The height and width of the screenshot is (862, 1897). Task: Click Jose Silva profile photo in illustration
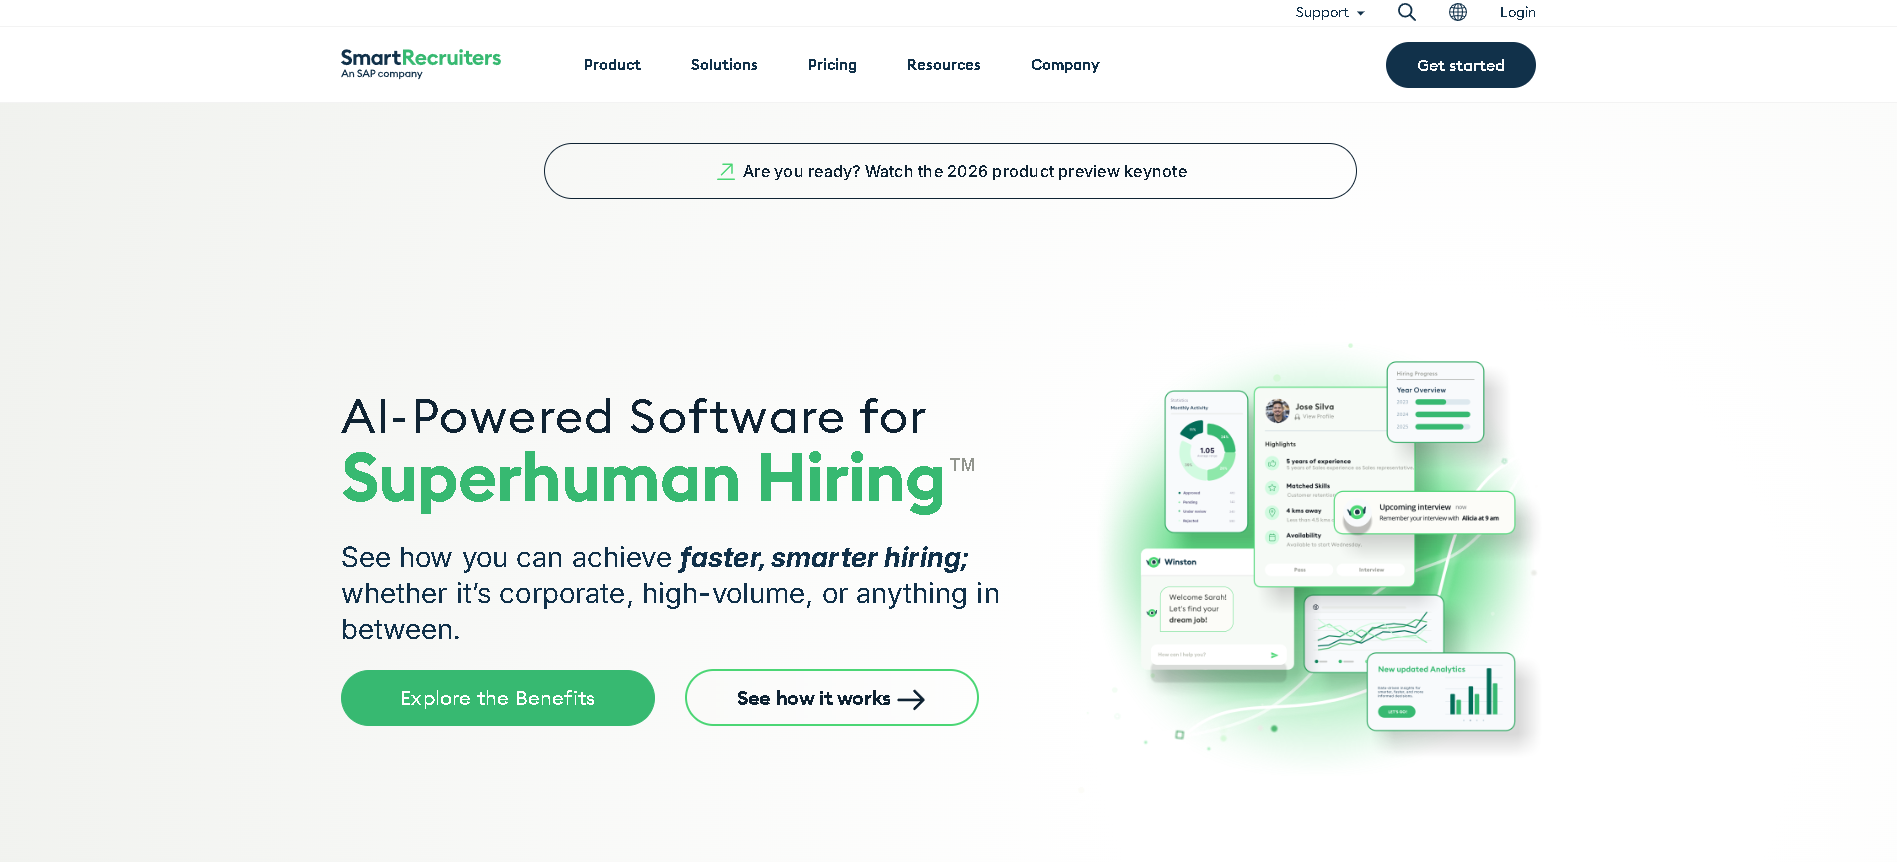1277,411
